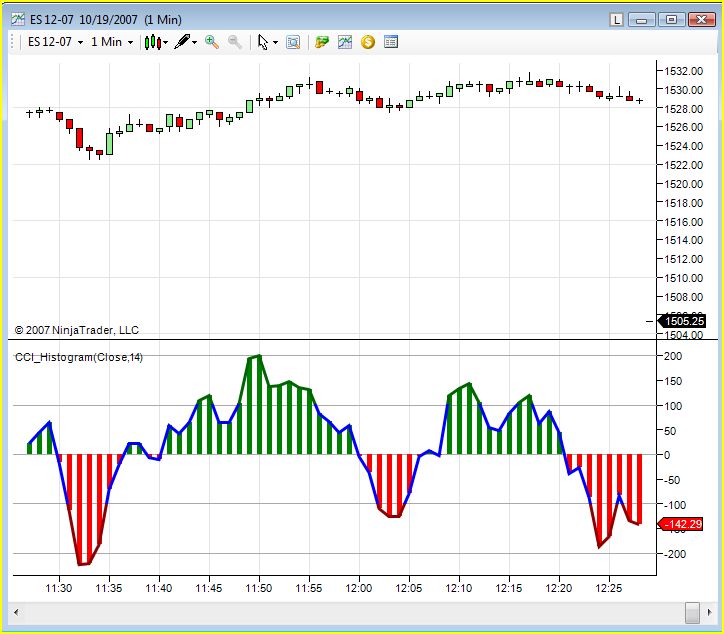Viewport: 724px width, 634px height.
Task: Open the gold dollar coin strategies icon
Action: [x=368, y=42]
